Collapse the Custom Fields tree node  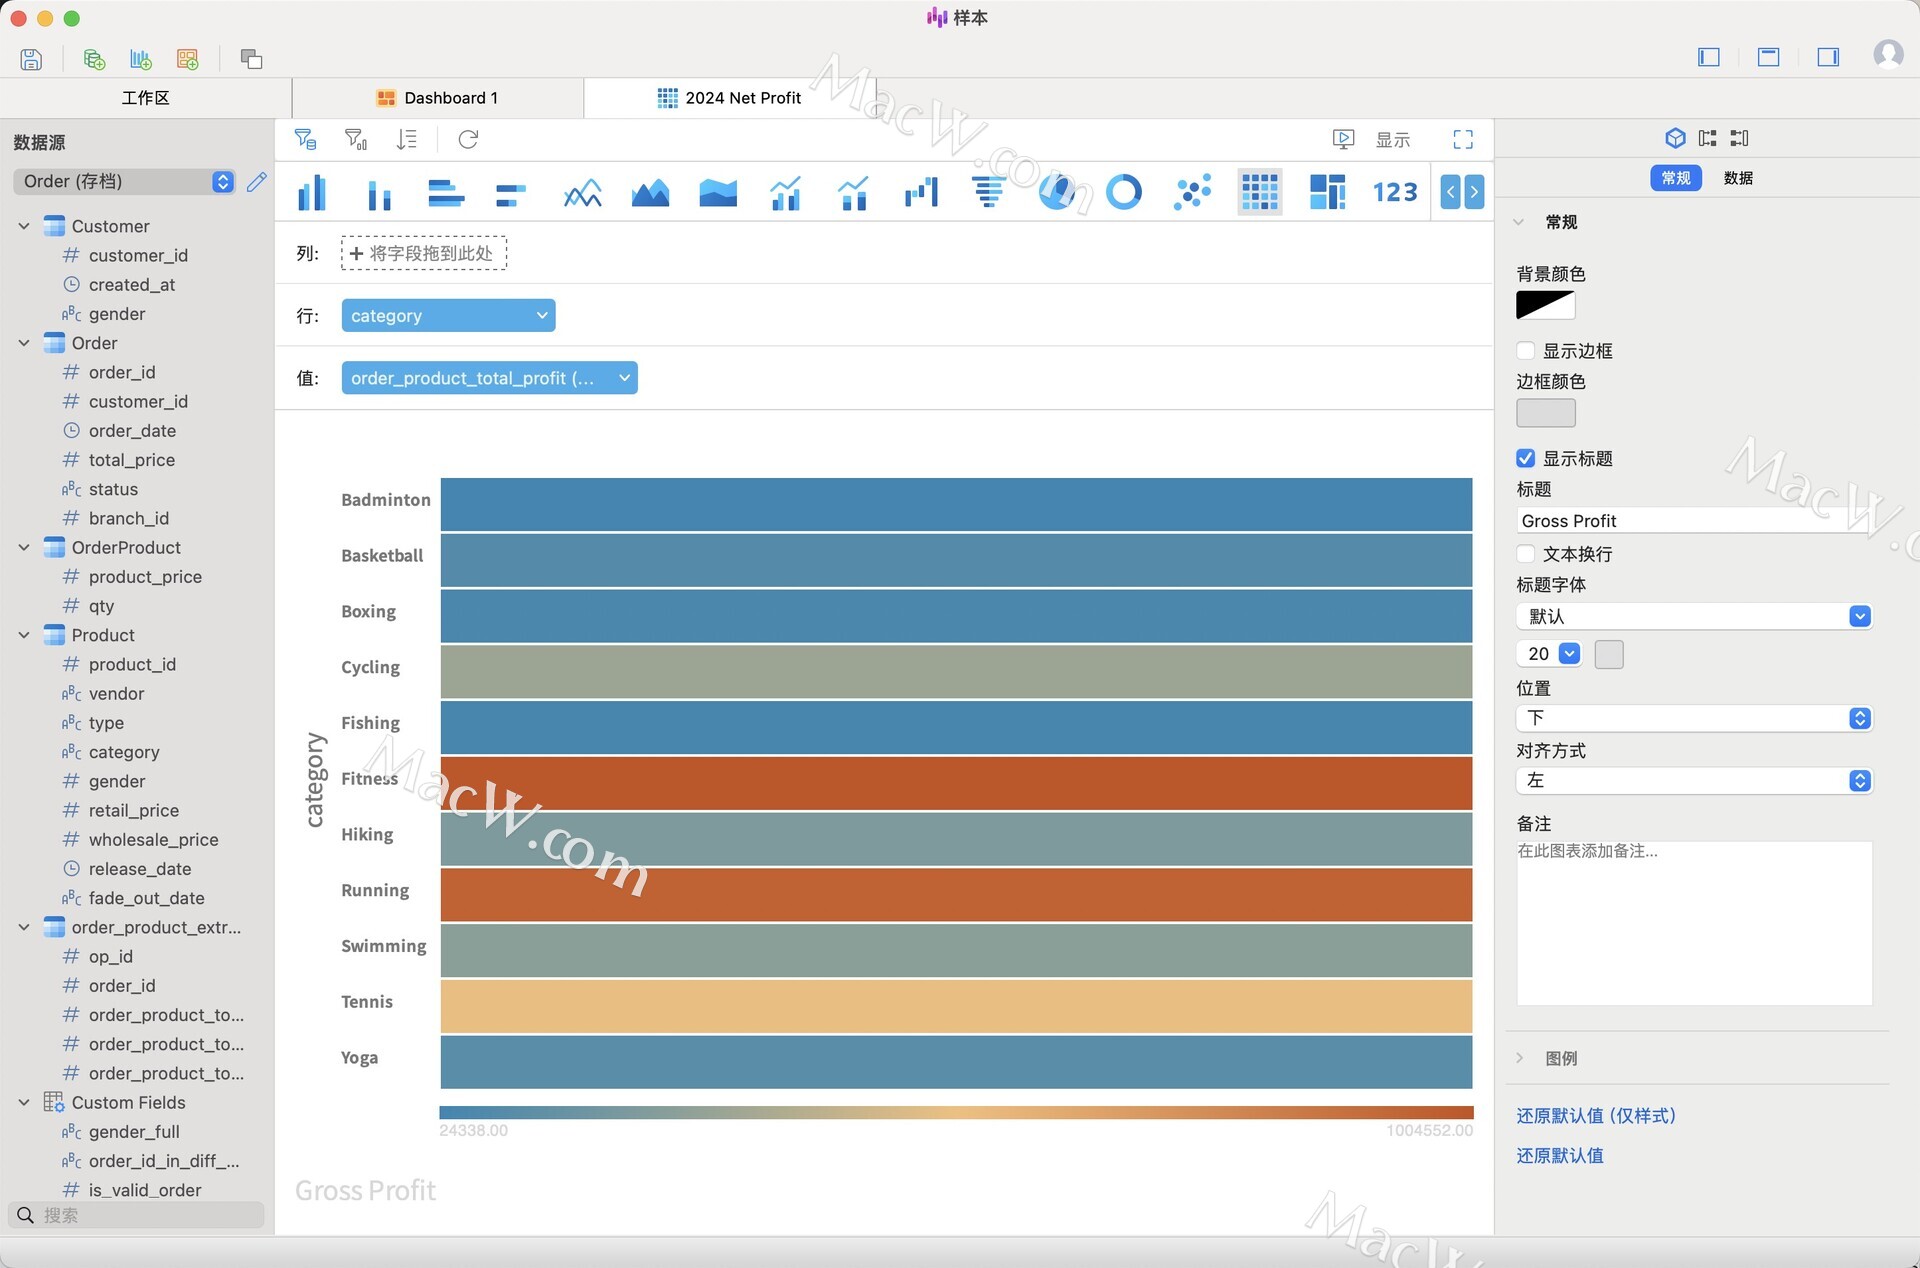[24, 1102]
